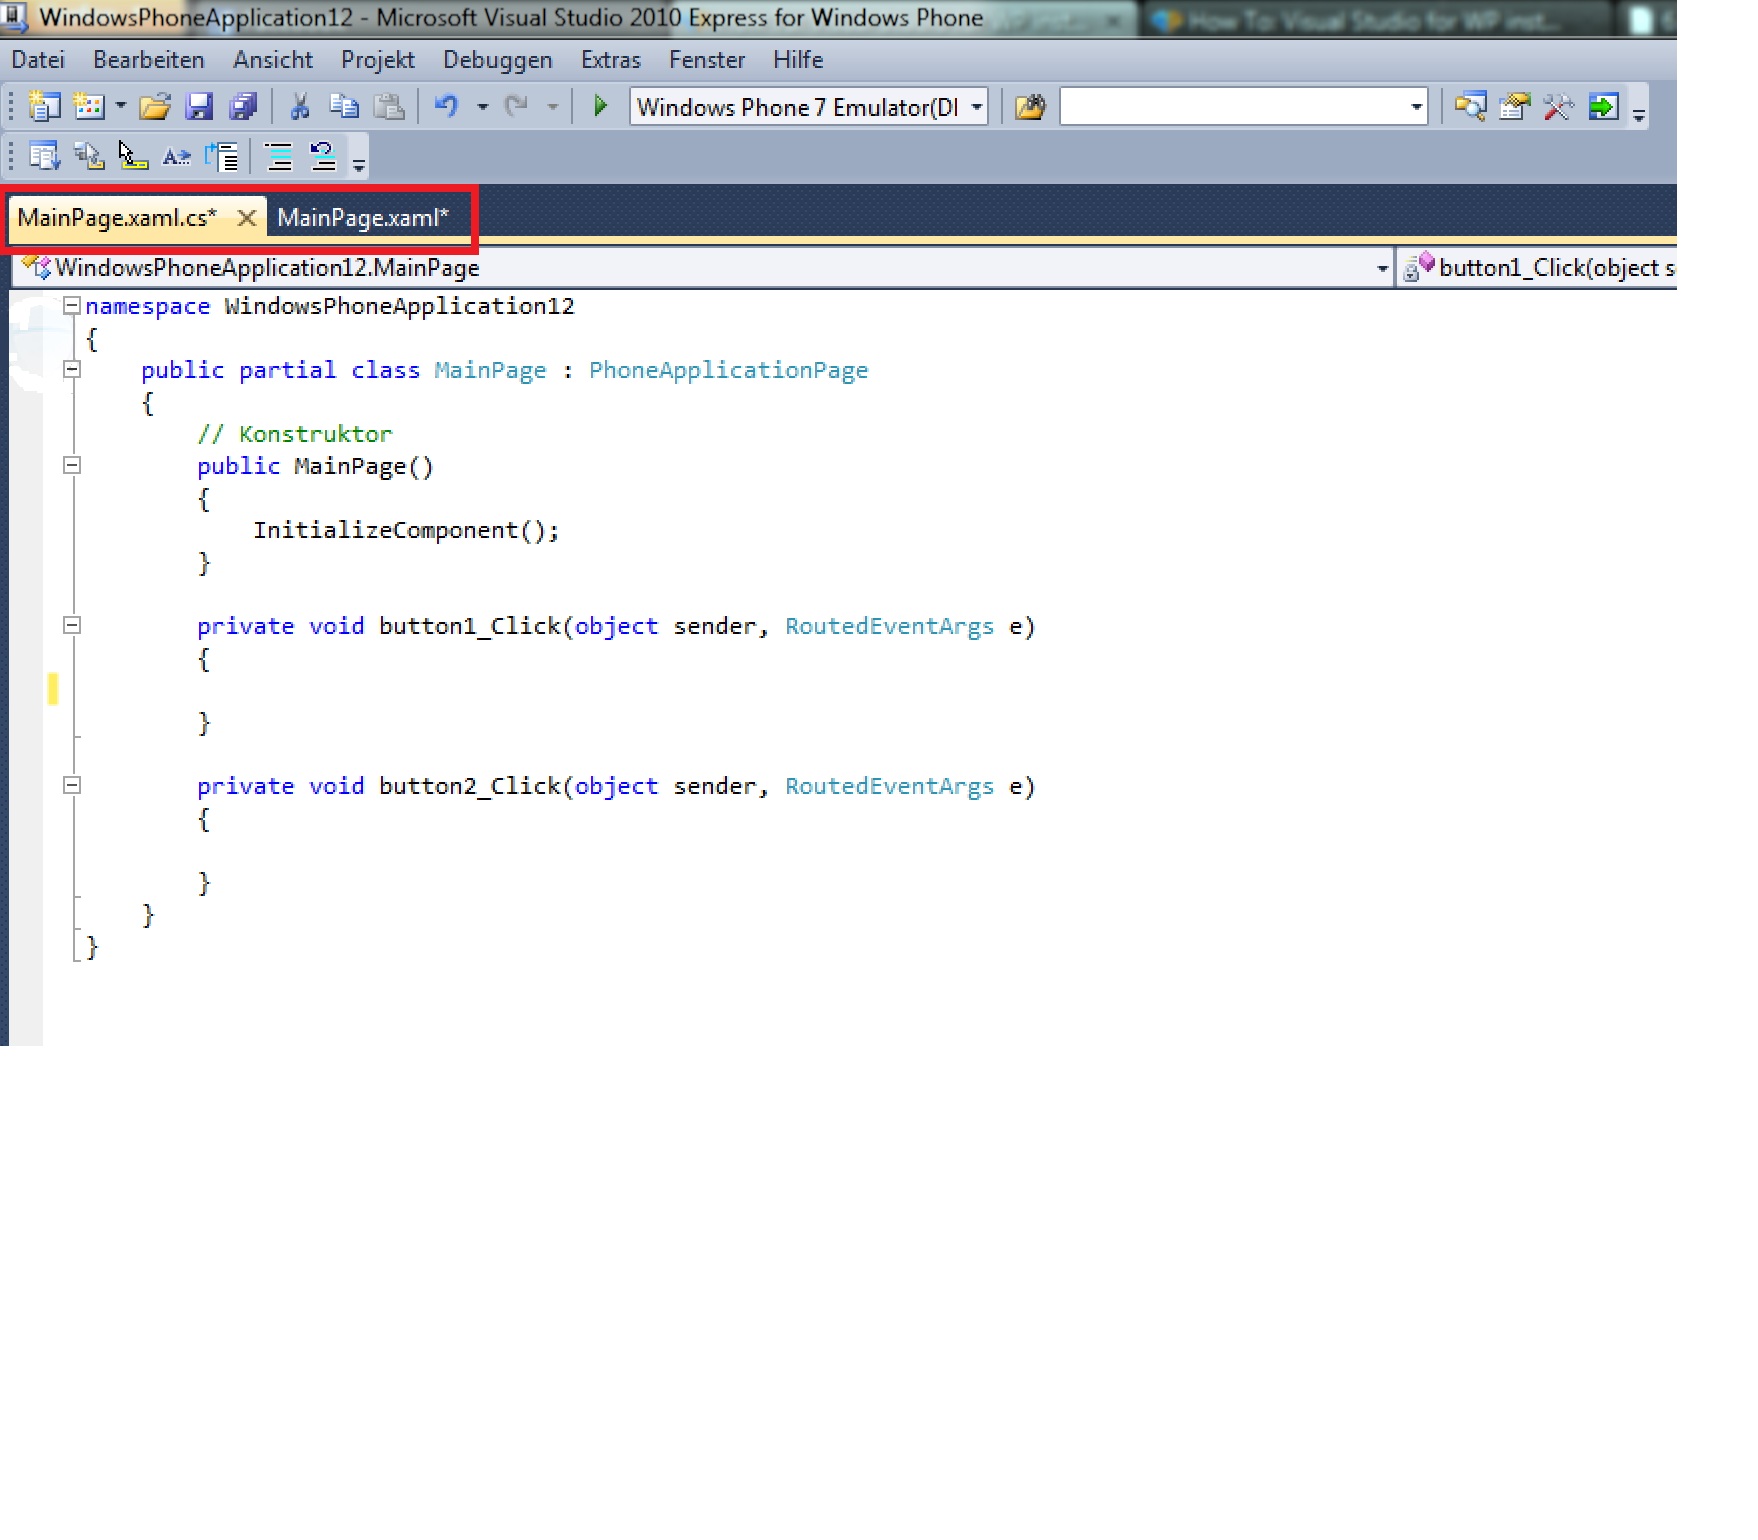Viewport: 1758px width, 1540px height.
Task: Save the current file with the floppy icon
Action: 199,106
